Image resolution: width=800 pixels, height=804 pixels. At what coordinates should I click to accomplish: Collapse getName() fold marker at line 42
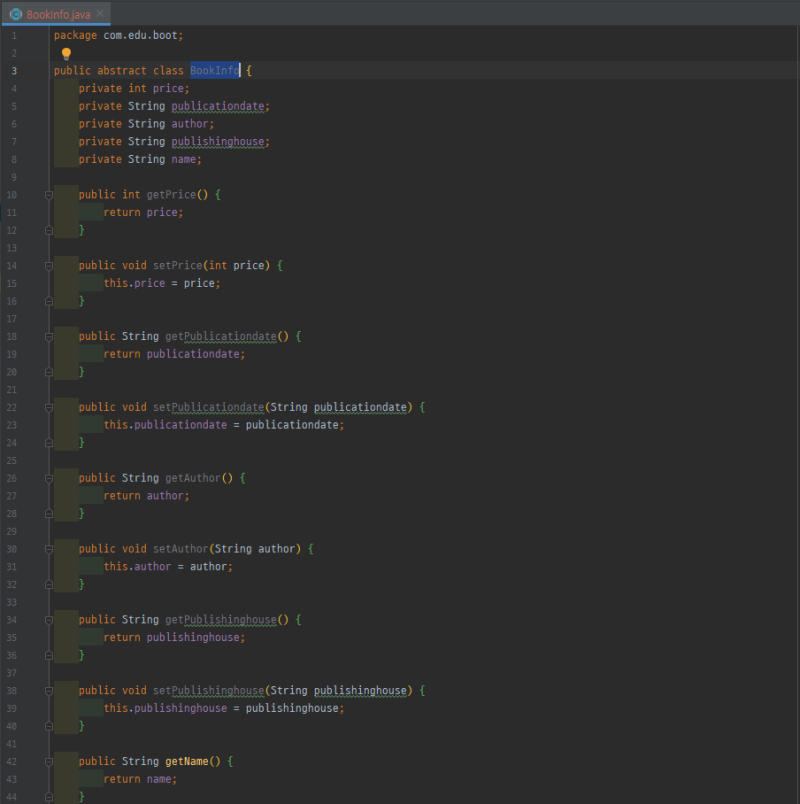pyautogui.click(x=49, y=761)
